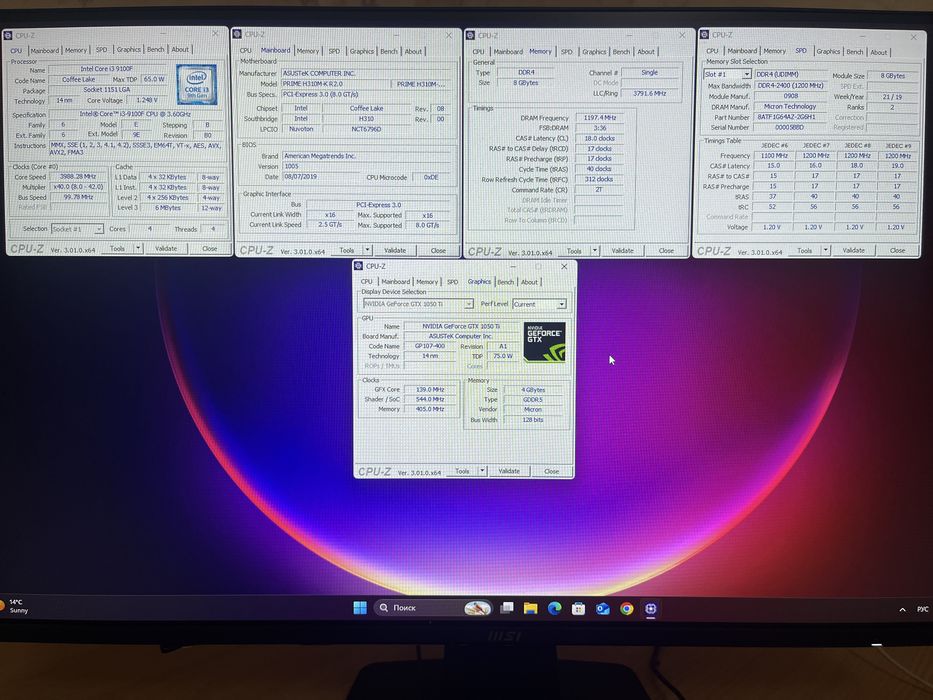Open Microsoft Edge from the taskbar
933x700 pixels.
555,608
